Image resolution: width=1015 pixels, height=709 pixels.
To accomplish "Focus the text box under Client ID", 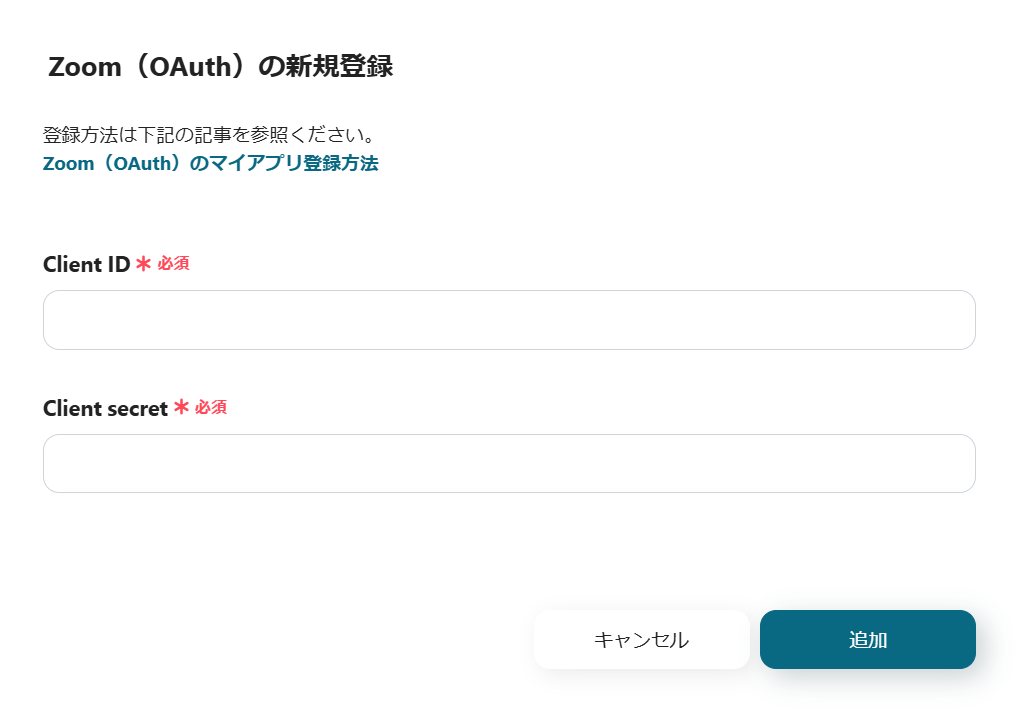I will [509, 320].
